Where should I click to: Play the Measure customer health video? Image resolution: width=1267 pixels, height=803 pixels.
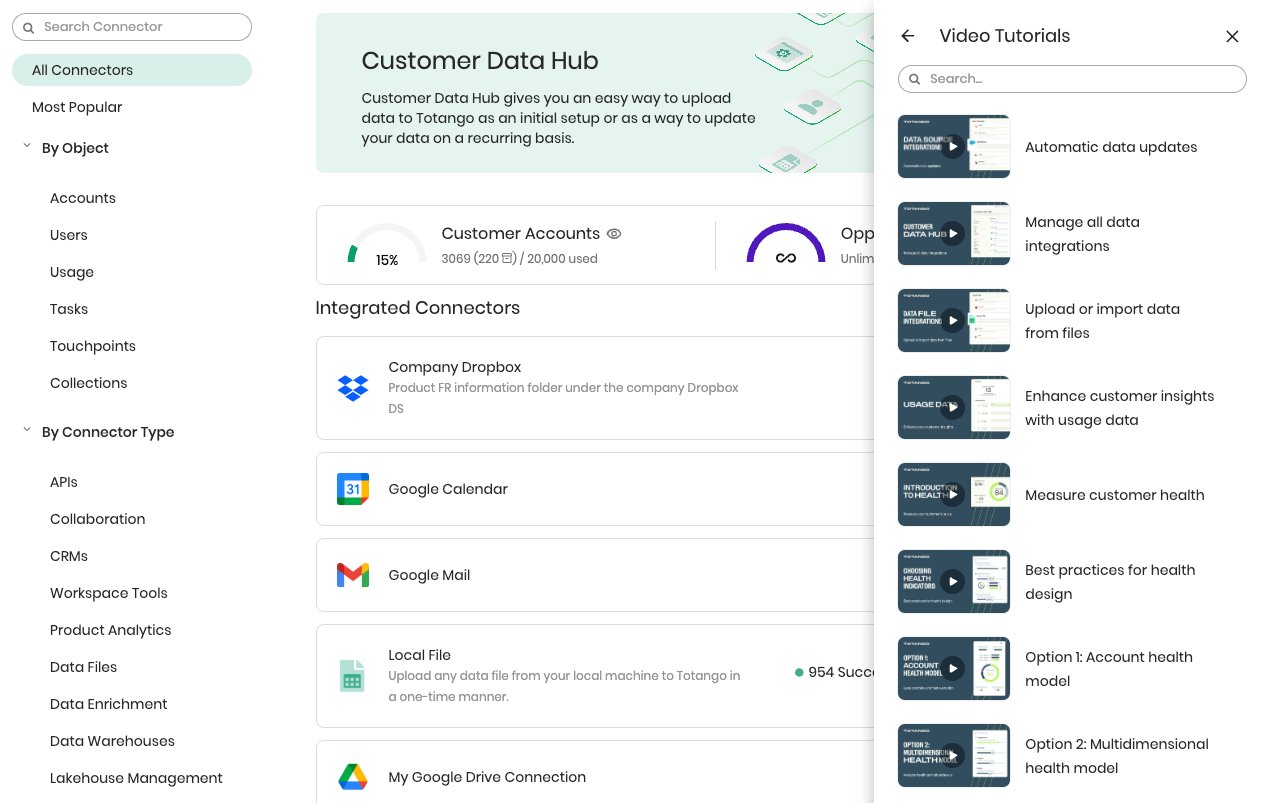tap(953, 494)
